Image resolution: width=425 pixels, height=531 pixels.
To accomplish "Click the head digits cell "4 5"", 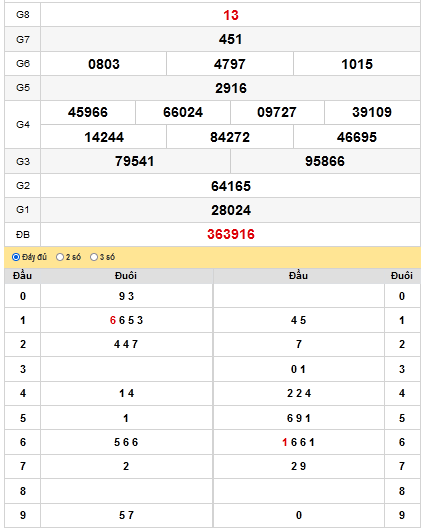I will [298, 320].
